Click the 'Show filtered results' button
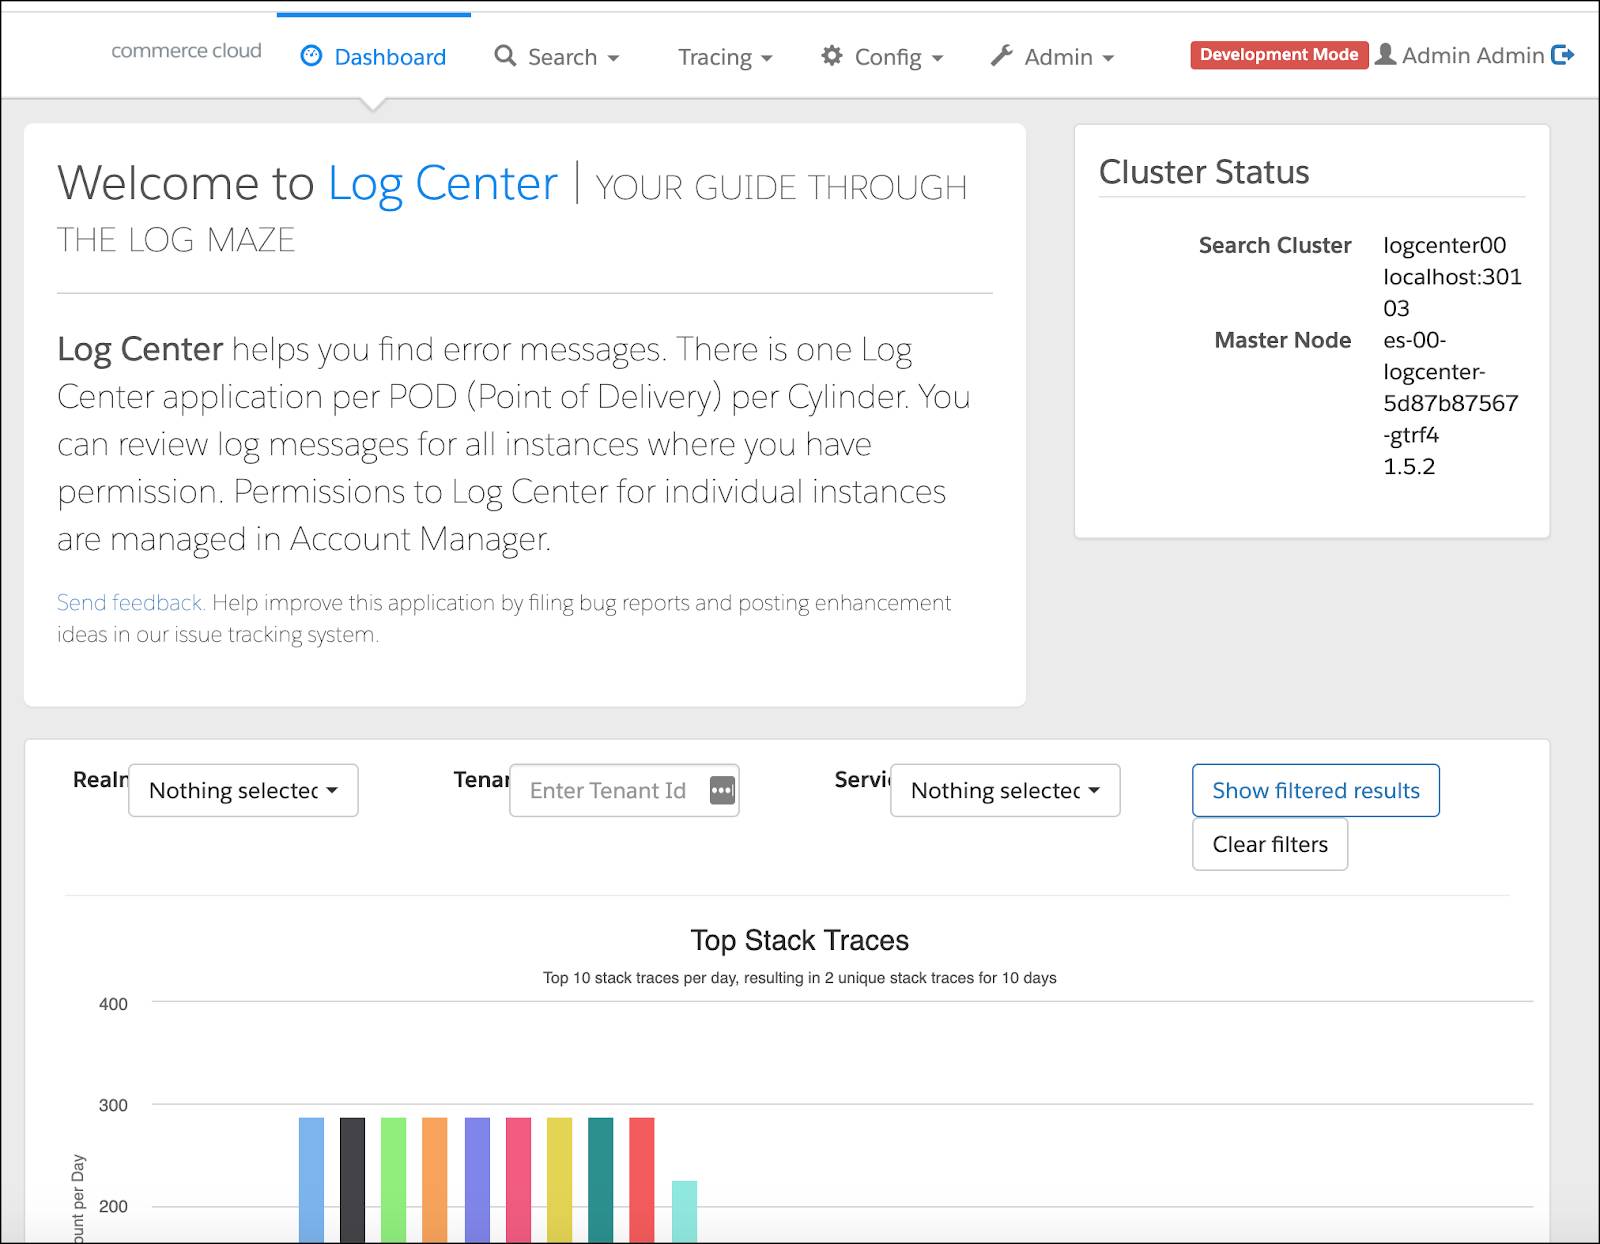Viewport: 1600px width, 1244px height. click(x=1316, y=791)
